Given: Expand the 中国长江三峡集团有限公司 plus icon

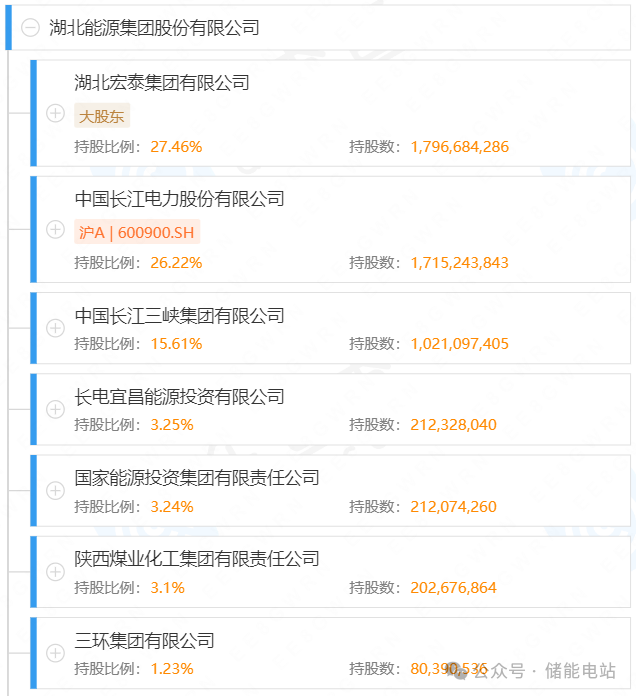Looking at the screenshot, I should pyautogui.click(x=56, y=328).
